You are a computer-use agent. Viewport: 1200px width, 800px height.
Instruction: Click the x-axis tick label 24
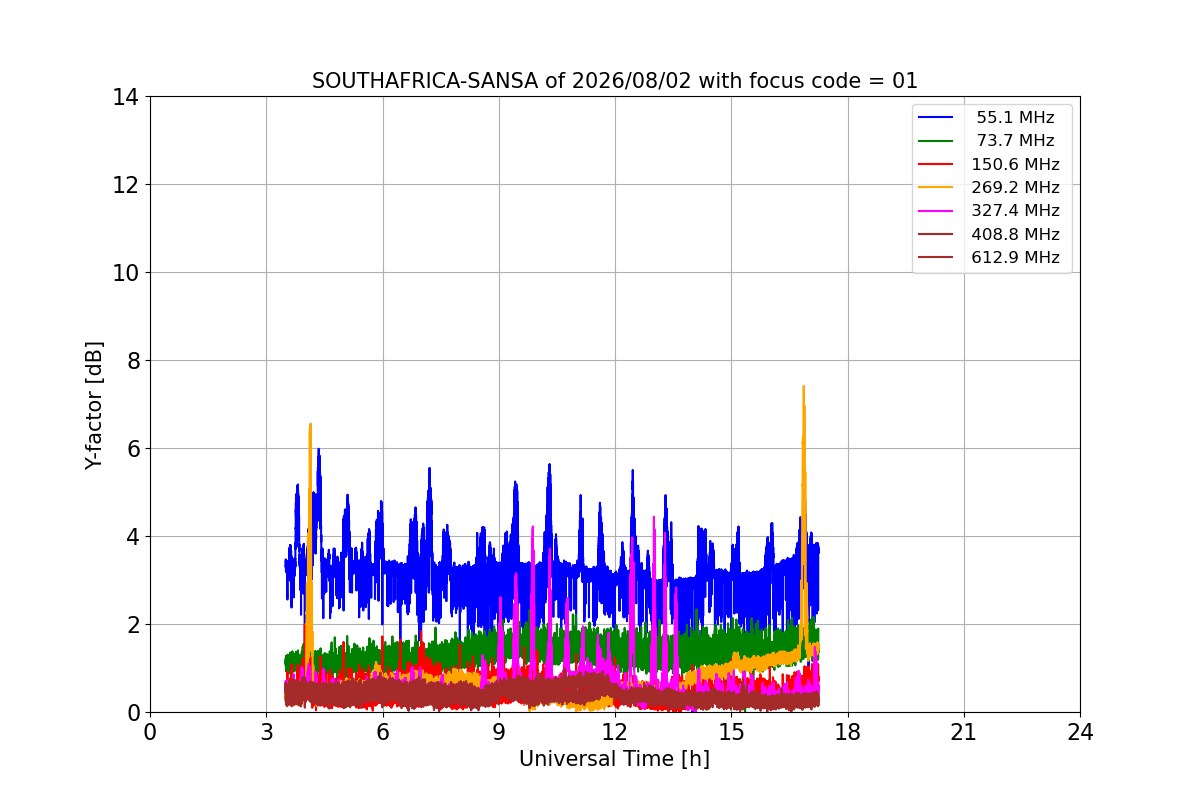point(1080,732)
